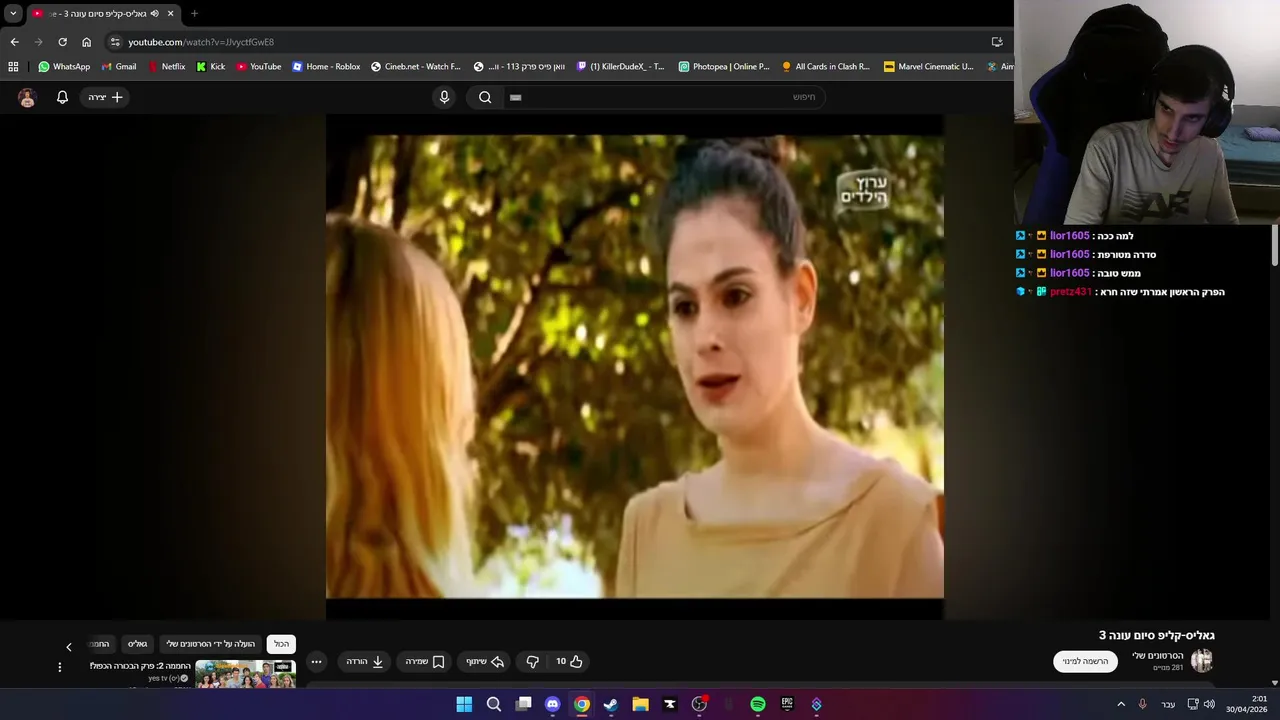Open File Explorer from the taskbar

[x=640, y=704]
